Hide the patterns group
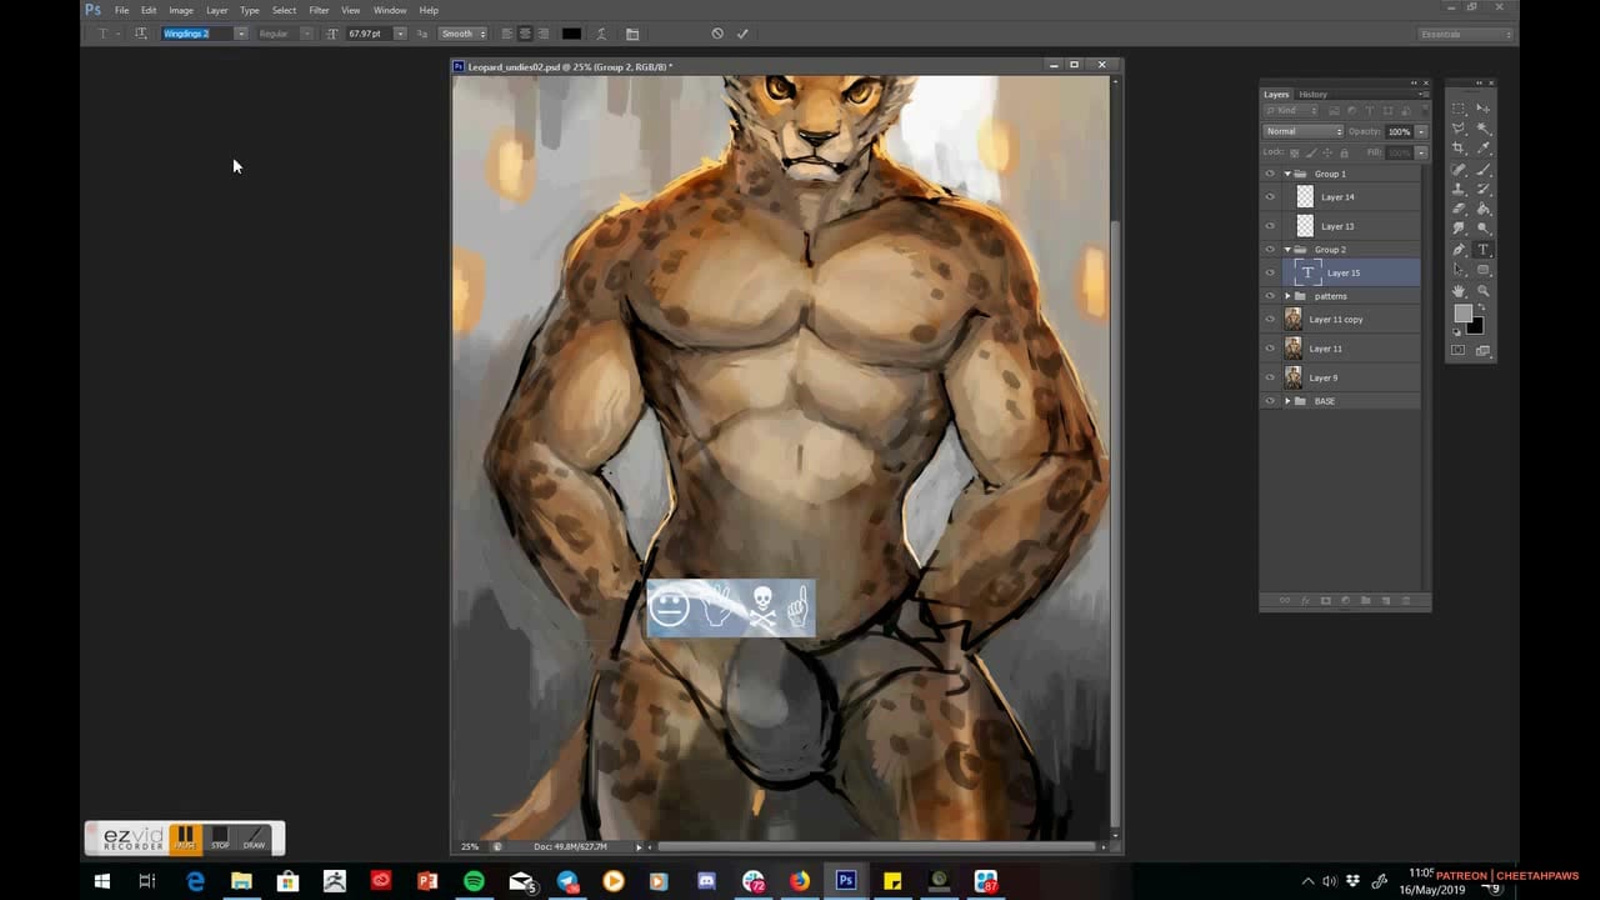 (x=1270, y=296)
